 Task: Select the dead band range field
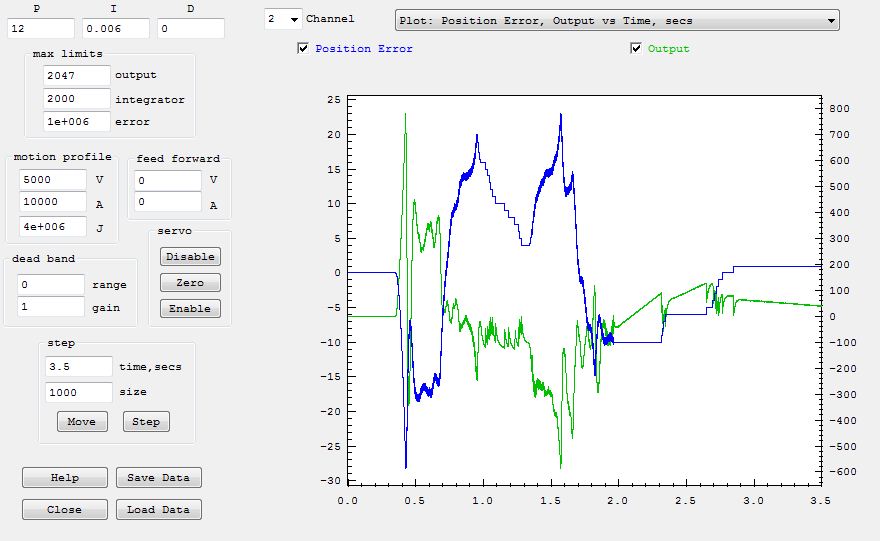[51, 284]
